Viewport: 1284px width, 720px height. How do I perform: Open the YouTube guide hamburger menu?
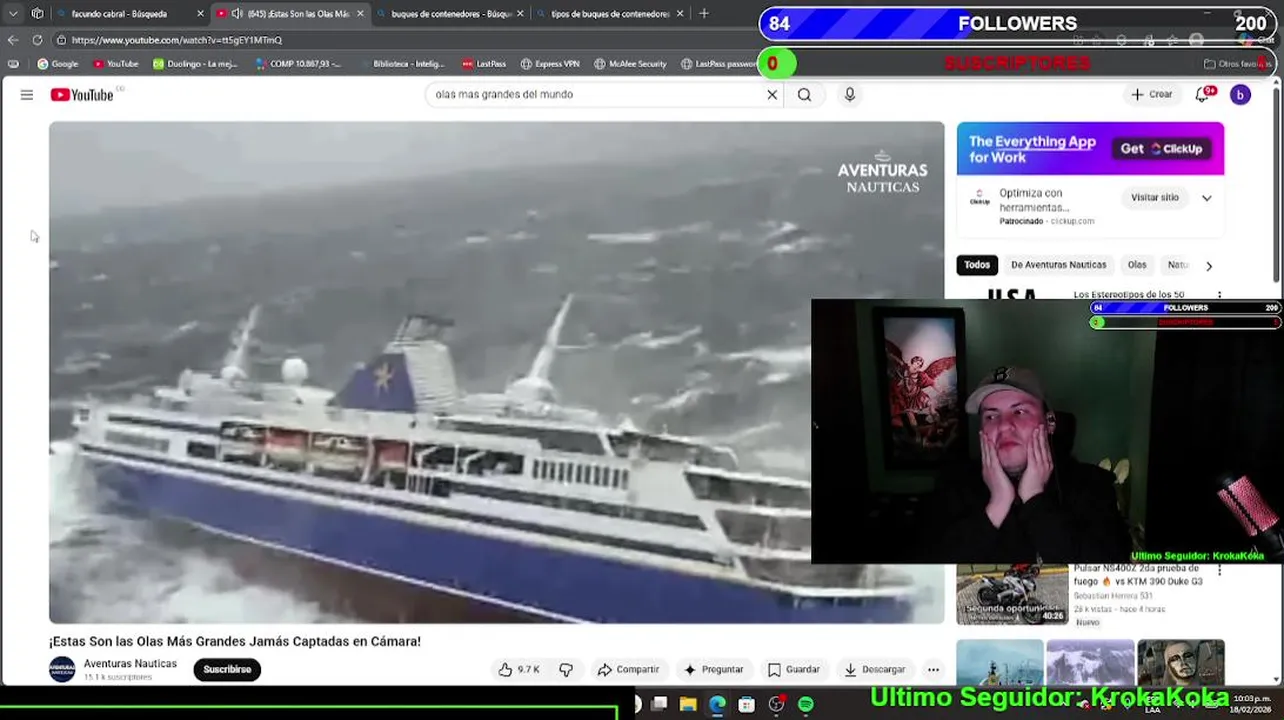pyautogui.click(x=27, y=95)
